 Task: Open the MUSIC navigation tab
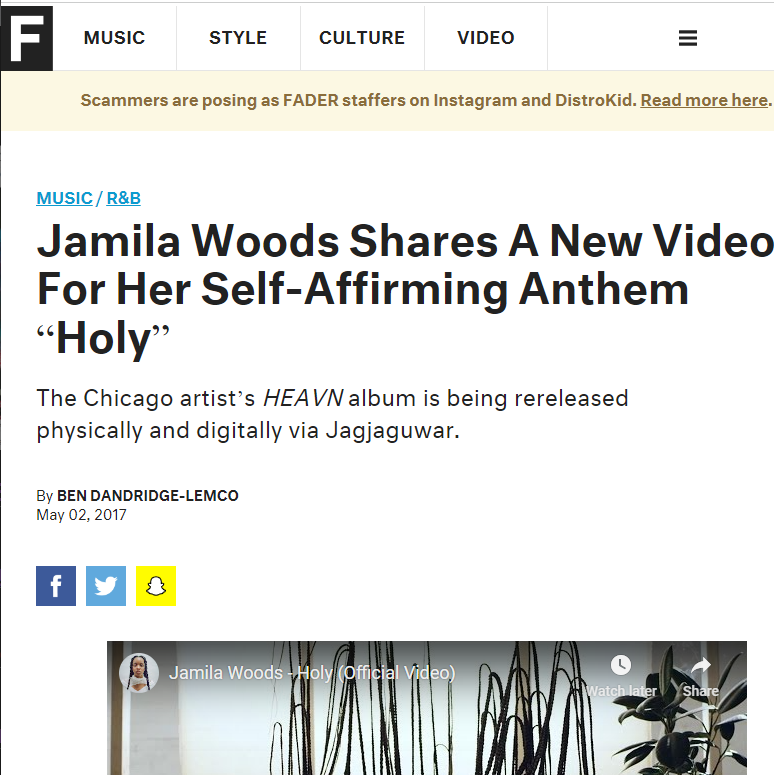(114, 38)
